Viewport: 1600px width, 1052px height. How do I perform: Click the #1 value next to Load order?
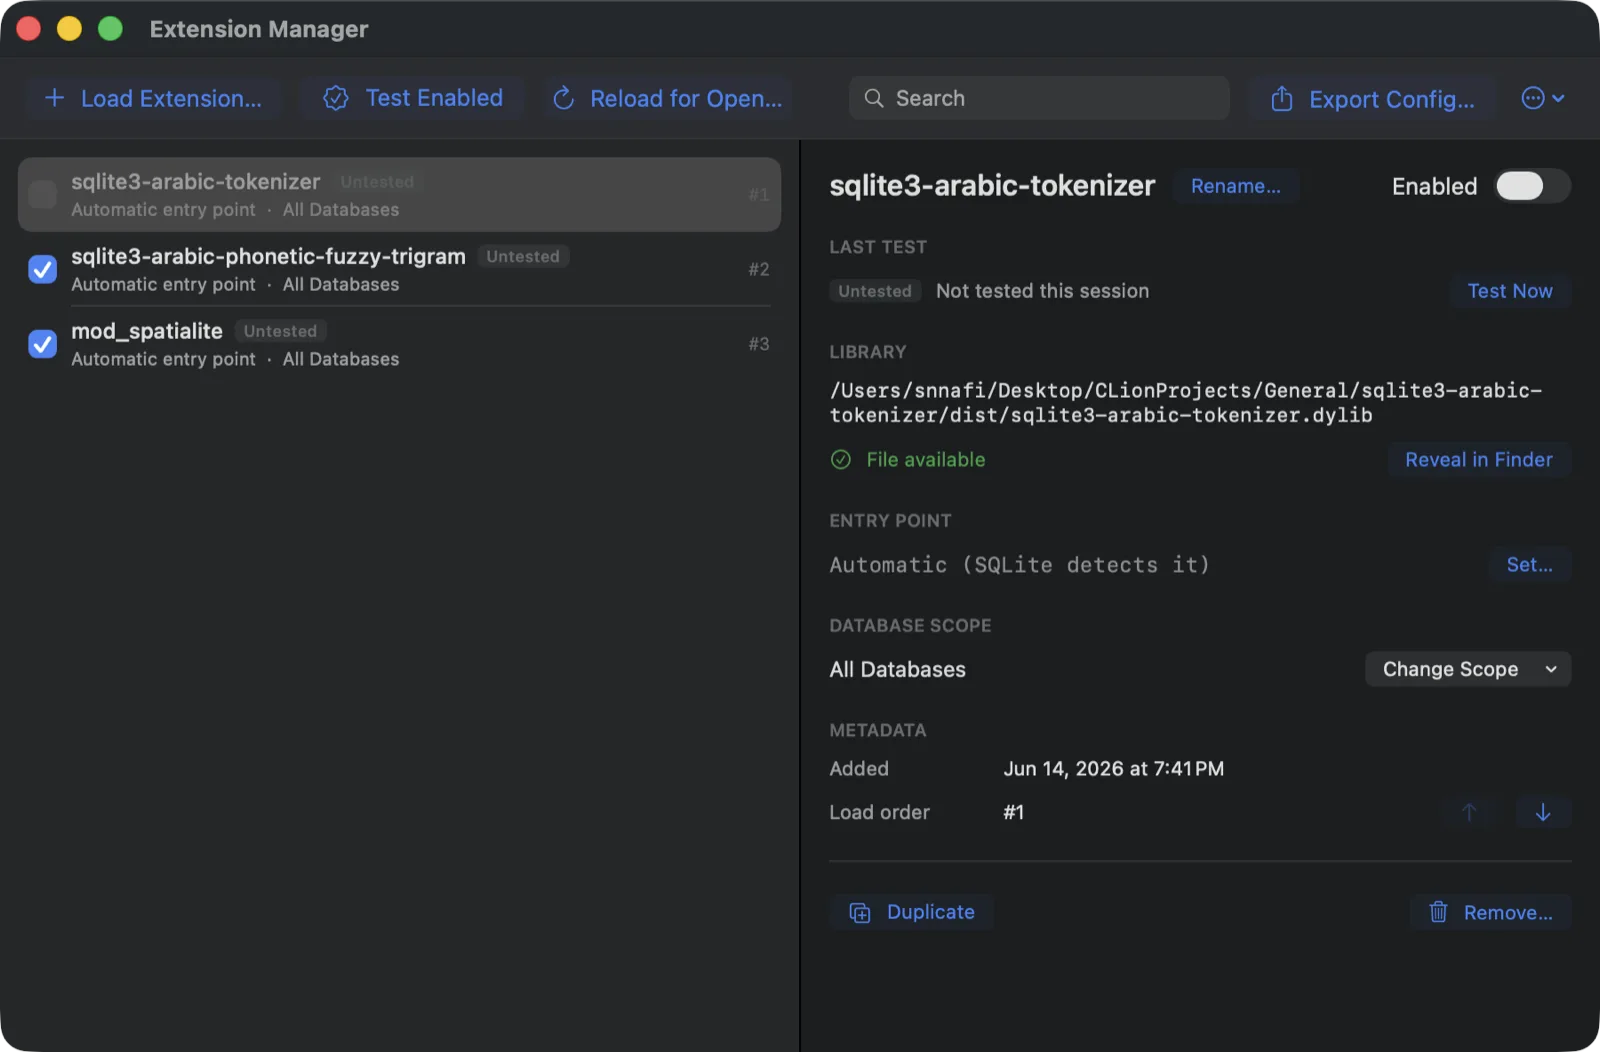coord(1013,812)
